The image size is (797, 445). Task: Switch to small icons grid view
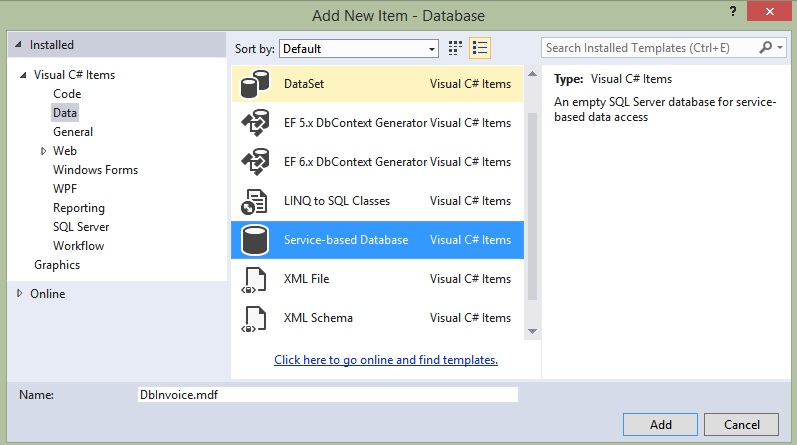[x=456, y=48]
